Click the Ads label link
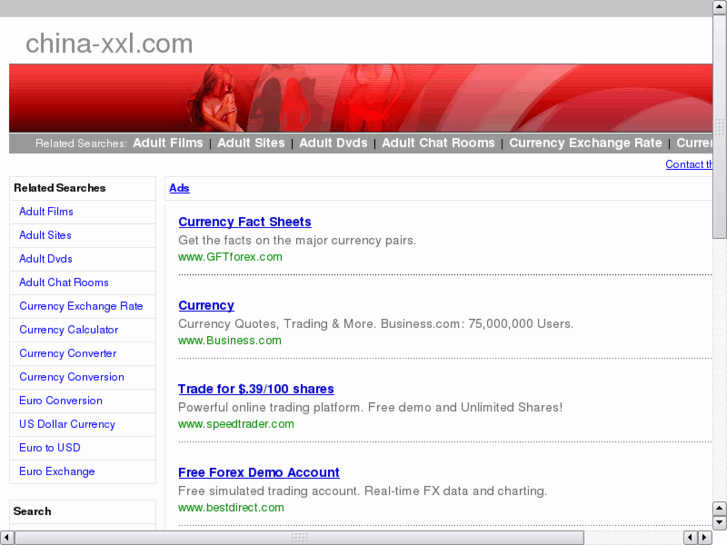This screenshot has width=727, height=545. [x=179, y=188]
